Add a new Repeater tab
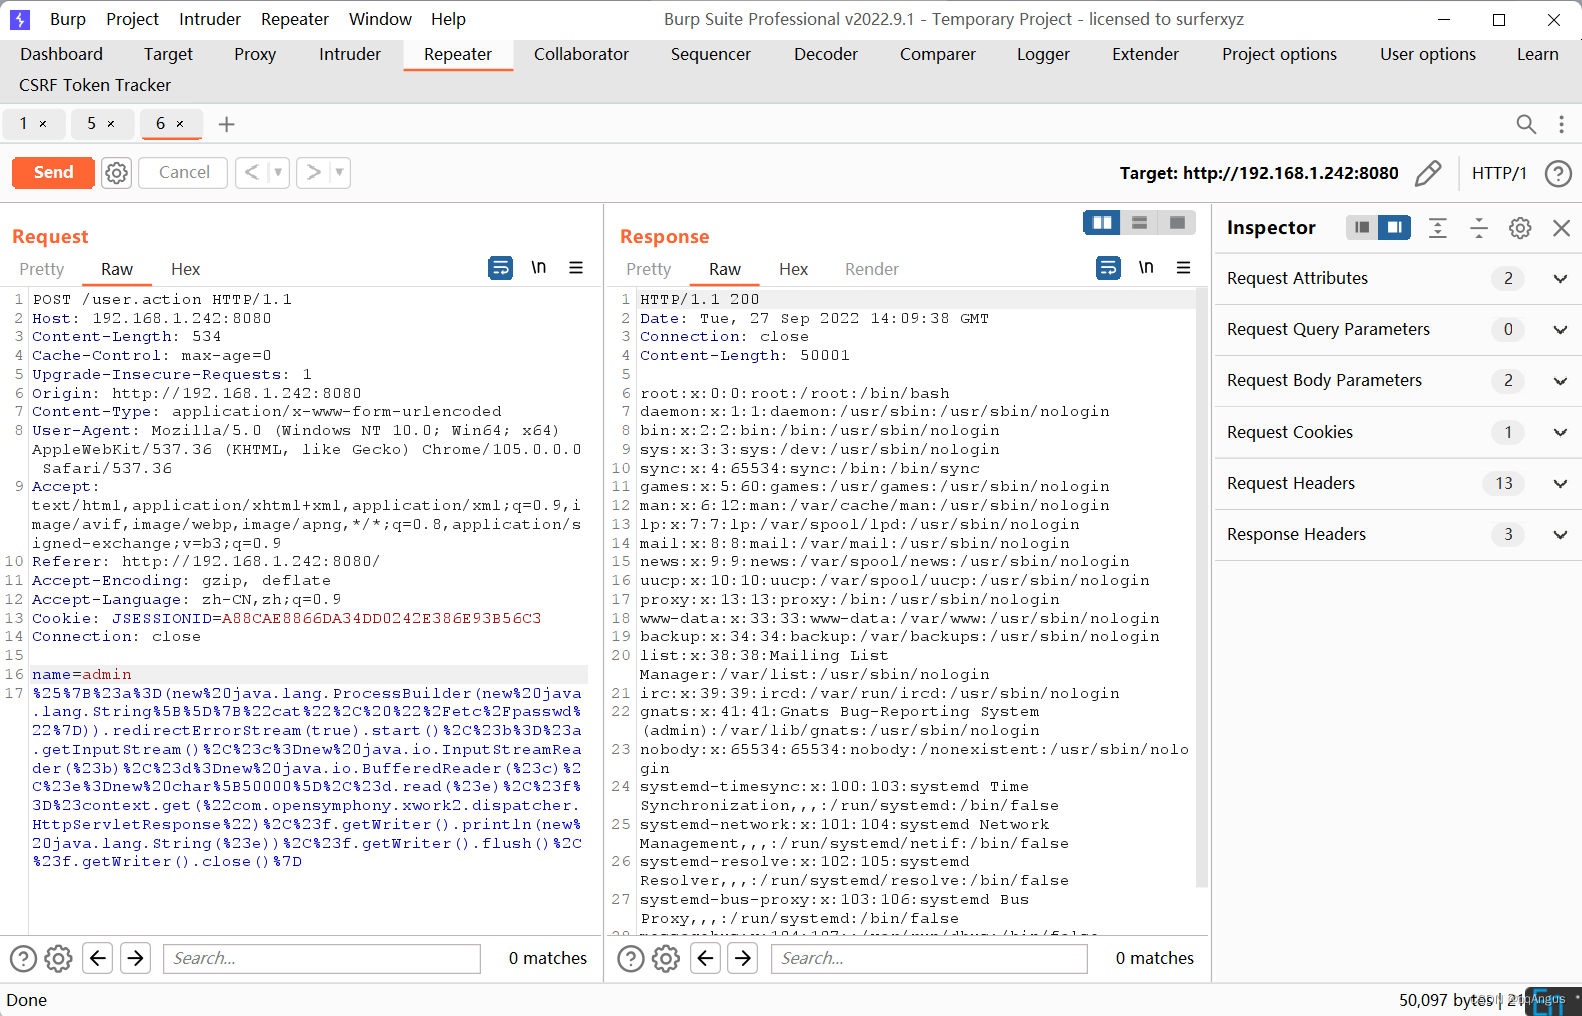The width and height of the screenshot is (1582, 1016). pyautogui.click(x=227, y=124)
